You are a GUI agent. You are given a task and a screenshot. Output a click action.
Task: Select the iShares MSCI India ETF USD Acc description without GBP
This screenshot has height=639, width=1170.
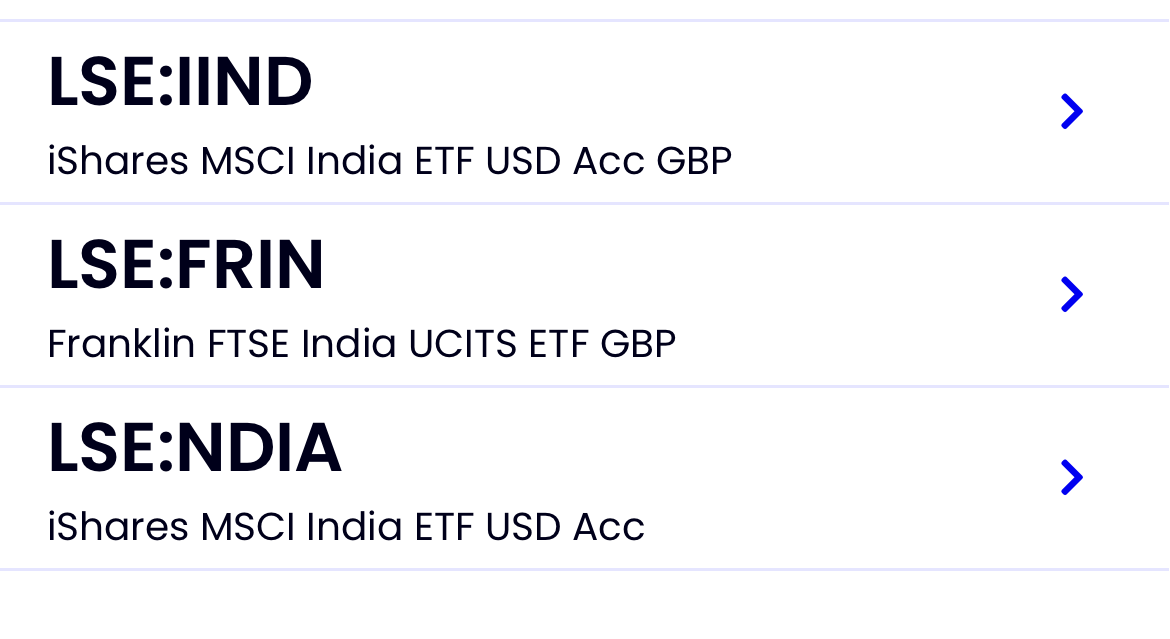[x=346, y=526]
